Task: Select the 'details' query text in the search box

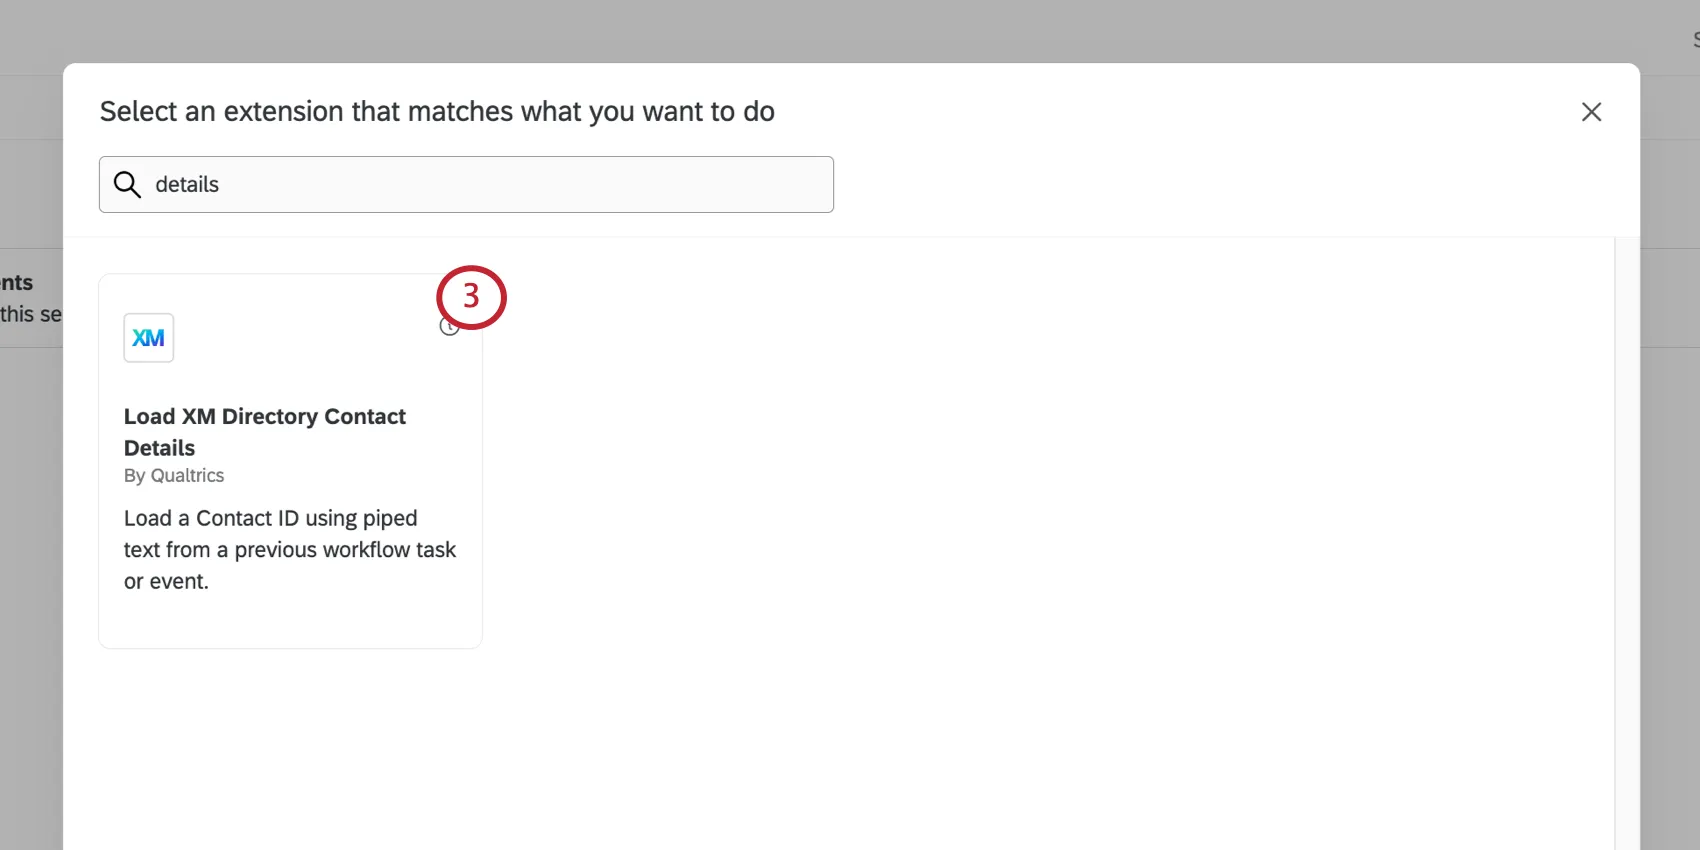Action: (x=186, y=184)
